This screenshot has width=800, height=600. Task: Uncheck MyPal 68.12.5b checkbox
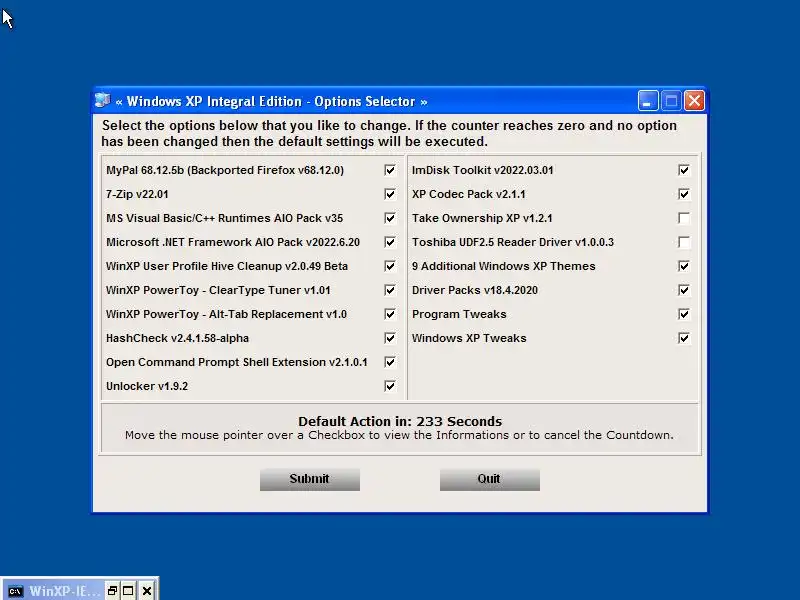(390, 170)
